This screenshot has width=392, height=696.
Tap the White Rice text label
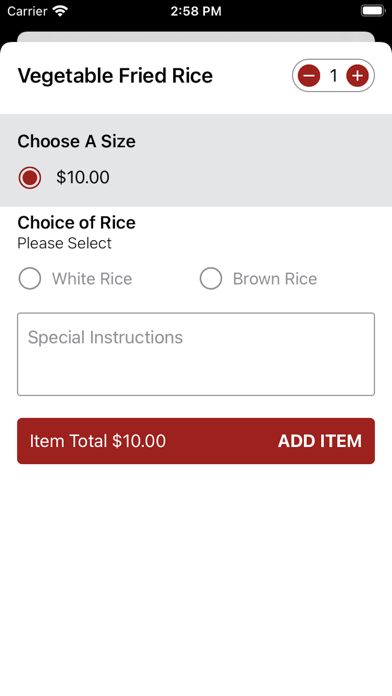92,279
